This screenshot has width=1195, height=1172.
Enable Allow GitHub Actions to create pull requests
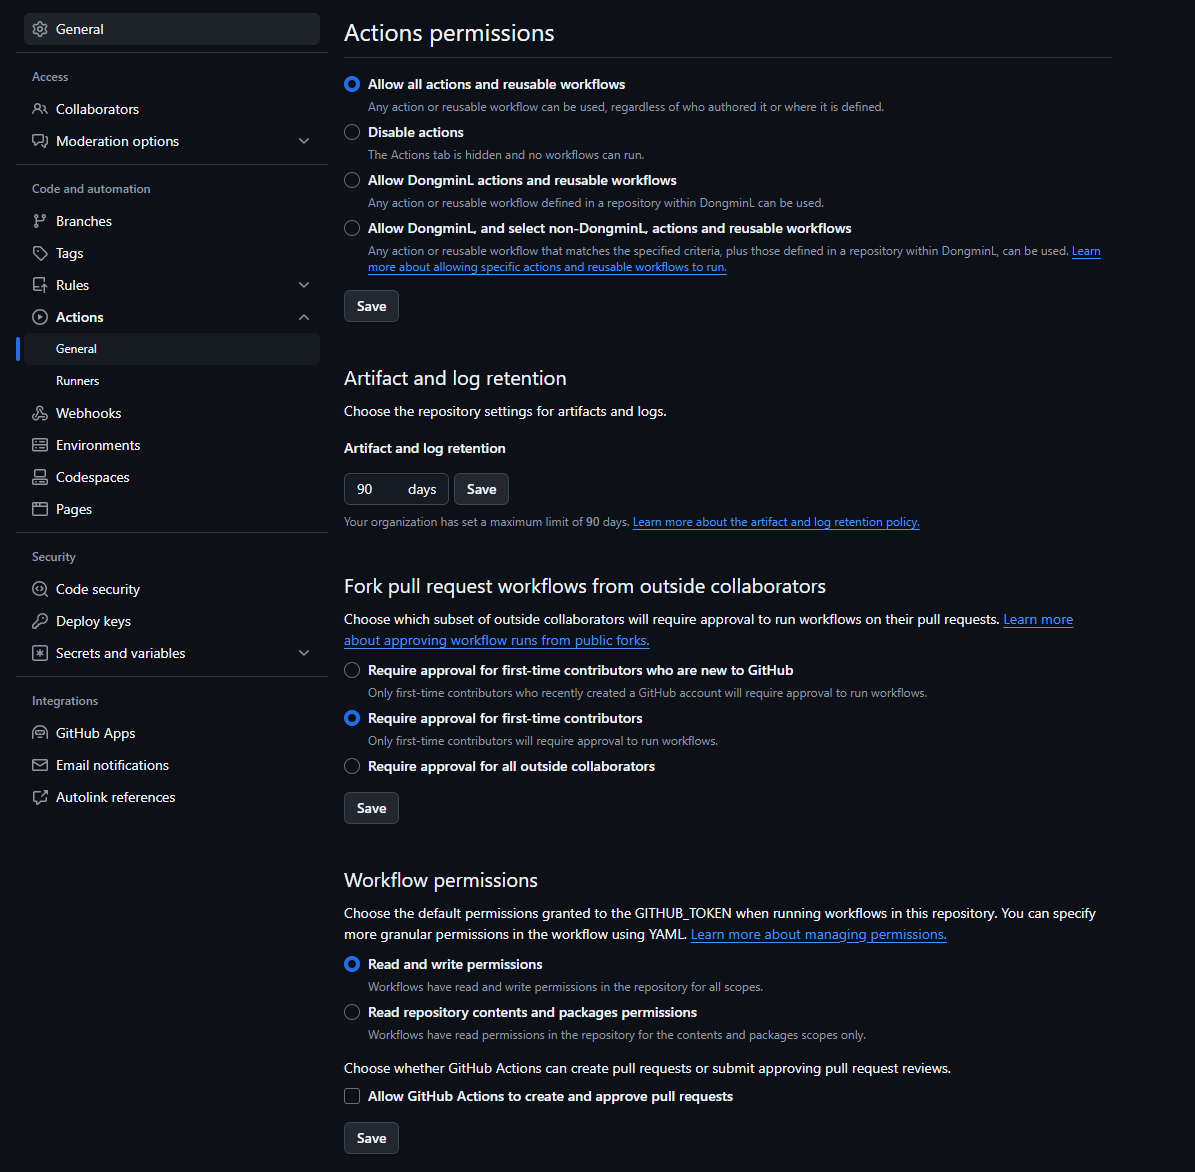[x=352, y=1096]
